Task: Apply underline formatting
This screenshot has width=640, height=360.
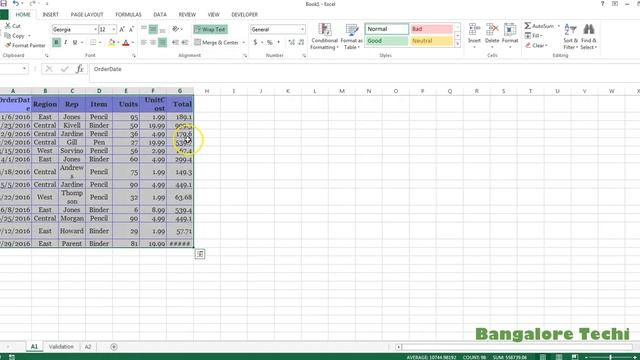Action: (75, 42)
